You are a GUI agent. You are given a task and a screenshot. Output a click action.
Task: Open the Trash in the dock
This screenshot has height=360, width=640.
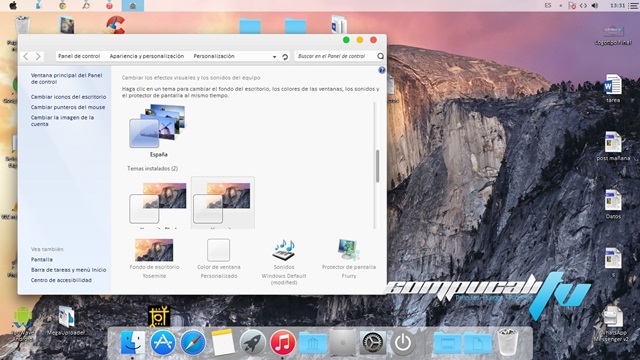(x=508, y=342)
